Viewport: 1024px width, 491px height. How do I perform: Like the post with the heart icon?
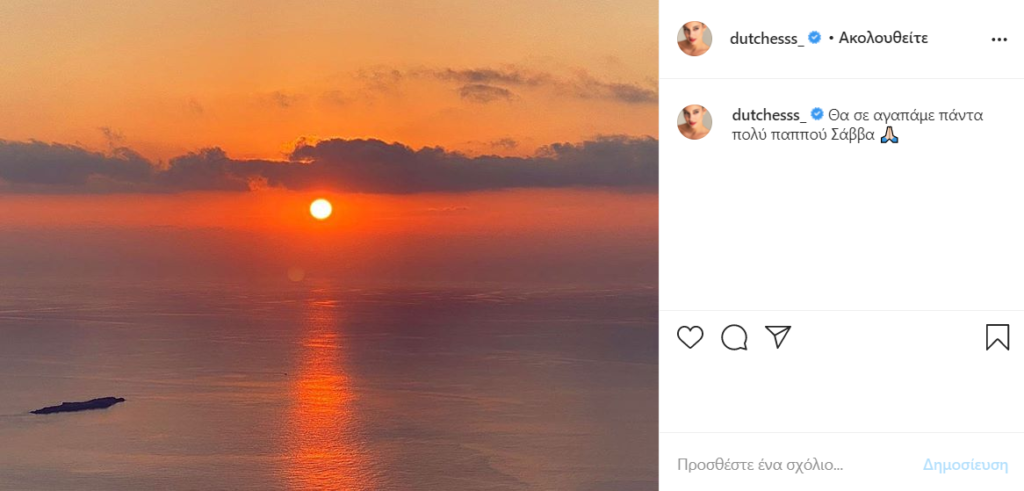[x=690, y=337]
